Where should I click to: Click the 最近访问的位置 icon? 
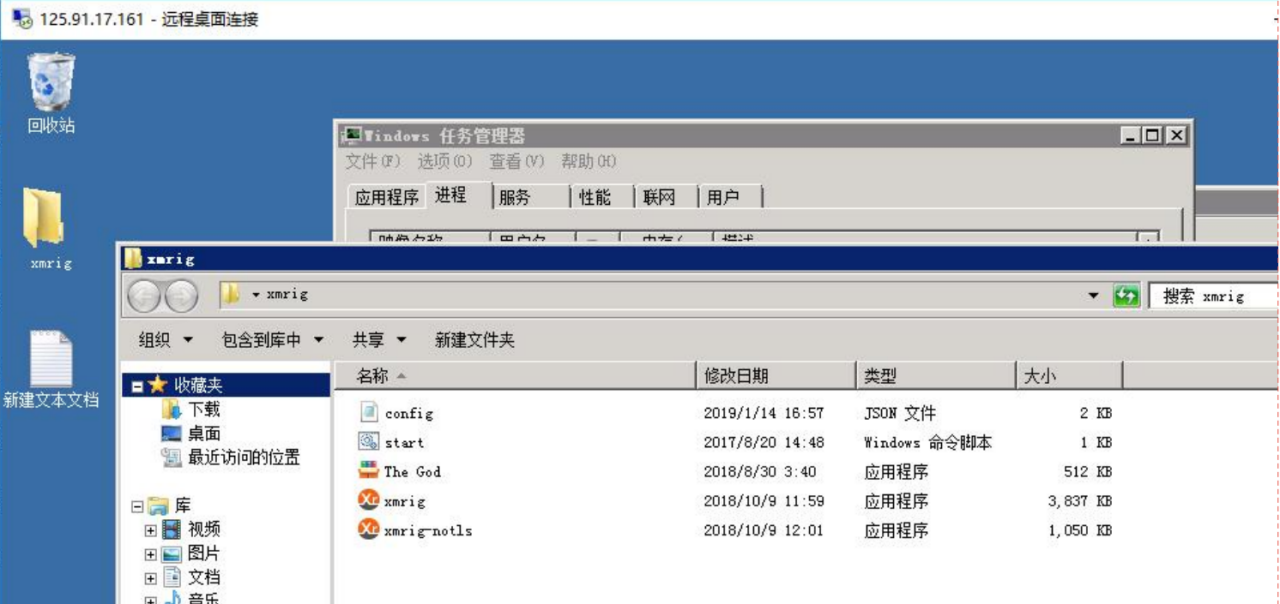[171, 457]
